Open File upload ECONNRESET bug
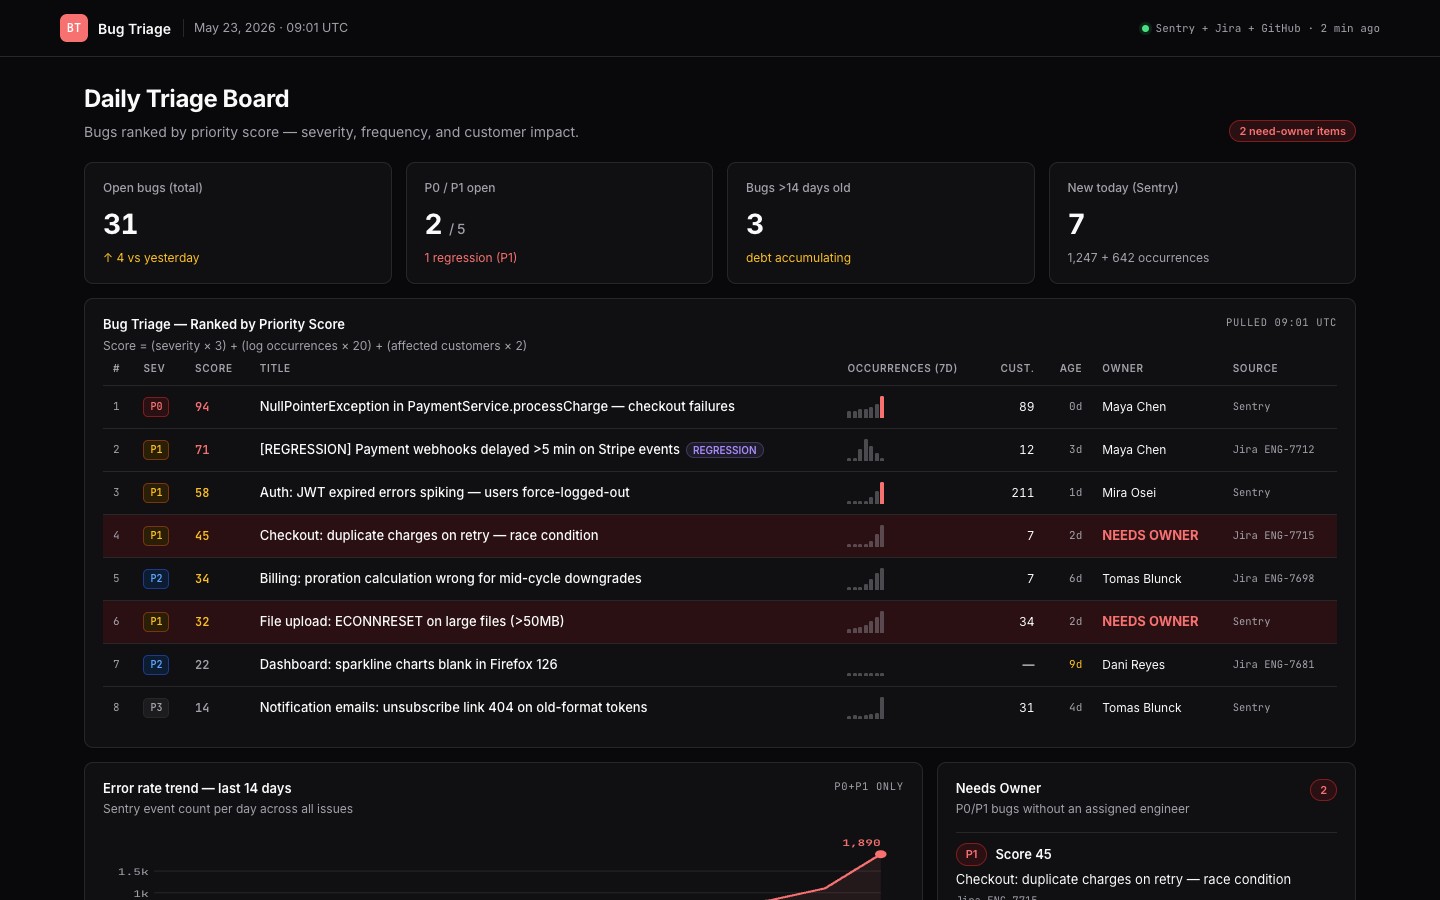 pyautogui.click(x=412, y=621)
